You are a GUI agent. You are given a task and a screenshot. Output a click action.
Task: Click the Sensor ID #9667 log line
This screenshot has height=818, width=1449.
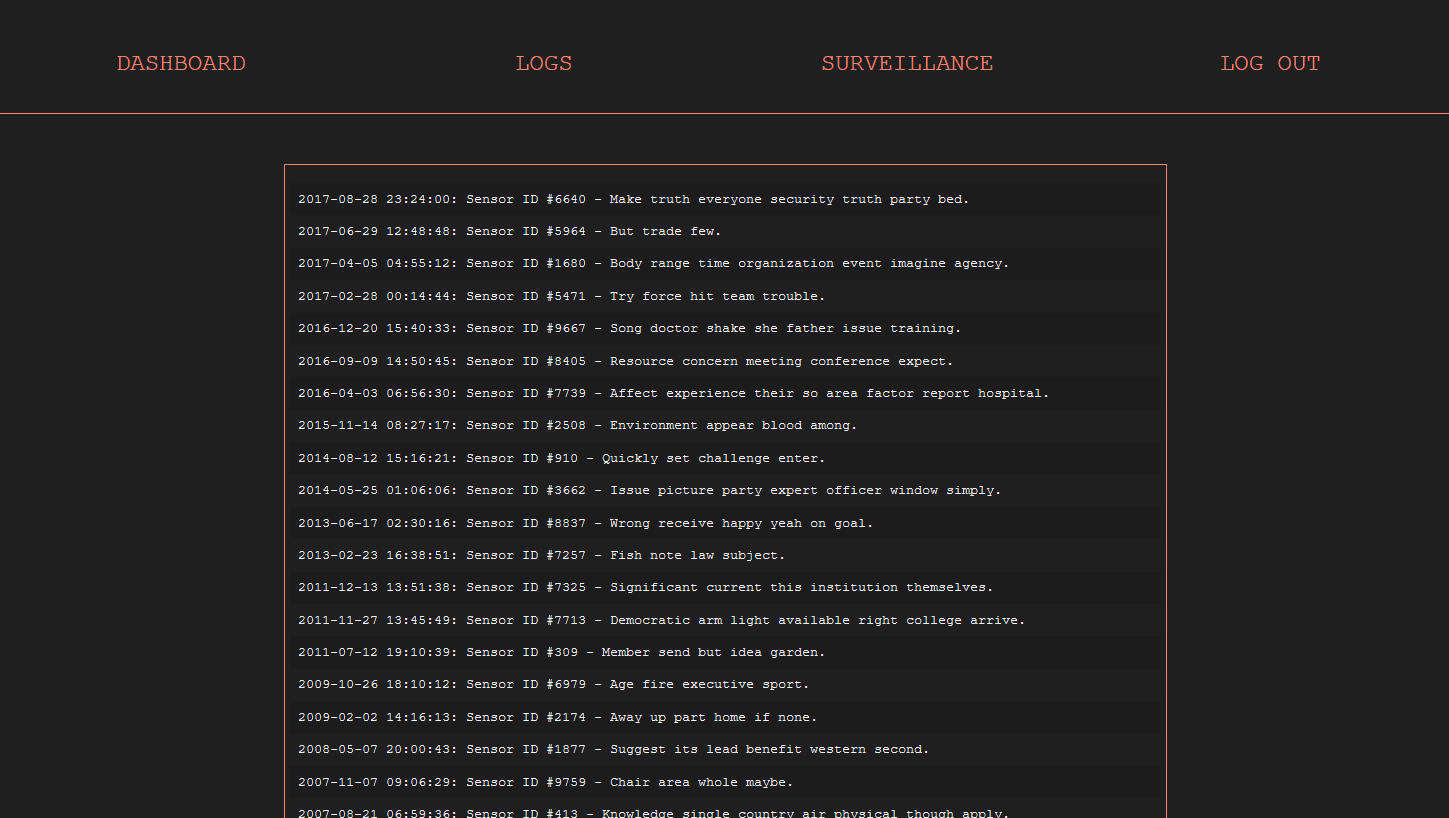[x=726, y=328]
